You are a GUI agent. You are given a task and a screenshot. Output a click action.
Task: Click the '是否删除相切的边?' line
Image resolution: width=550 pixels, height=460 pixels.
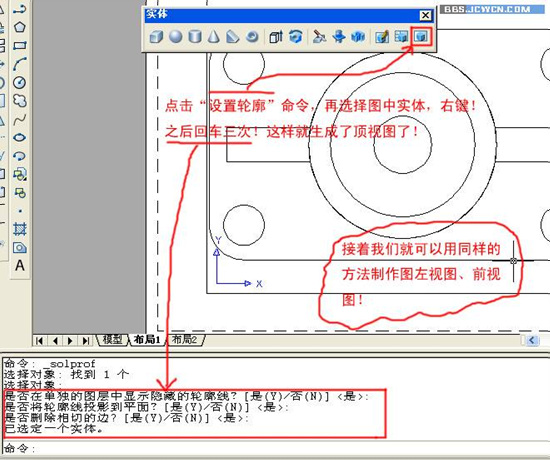pos(127,418)
